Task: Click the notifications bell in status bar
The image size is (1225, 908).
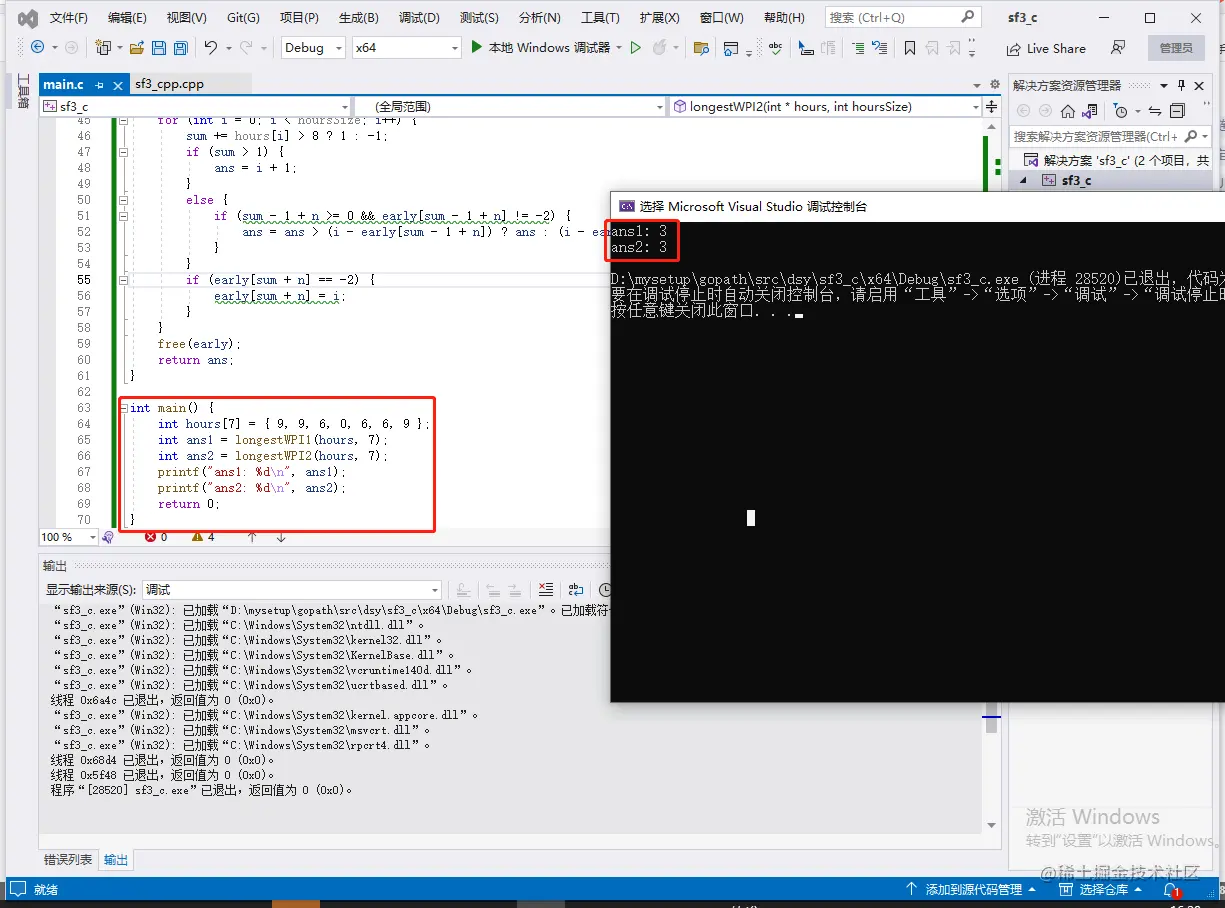Action: (1170, 889)
